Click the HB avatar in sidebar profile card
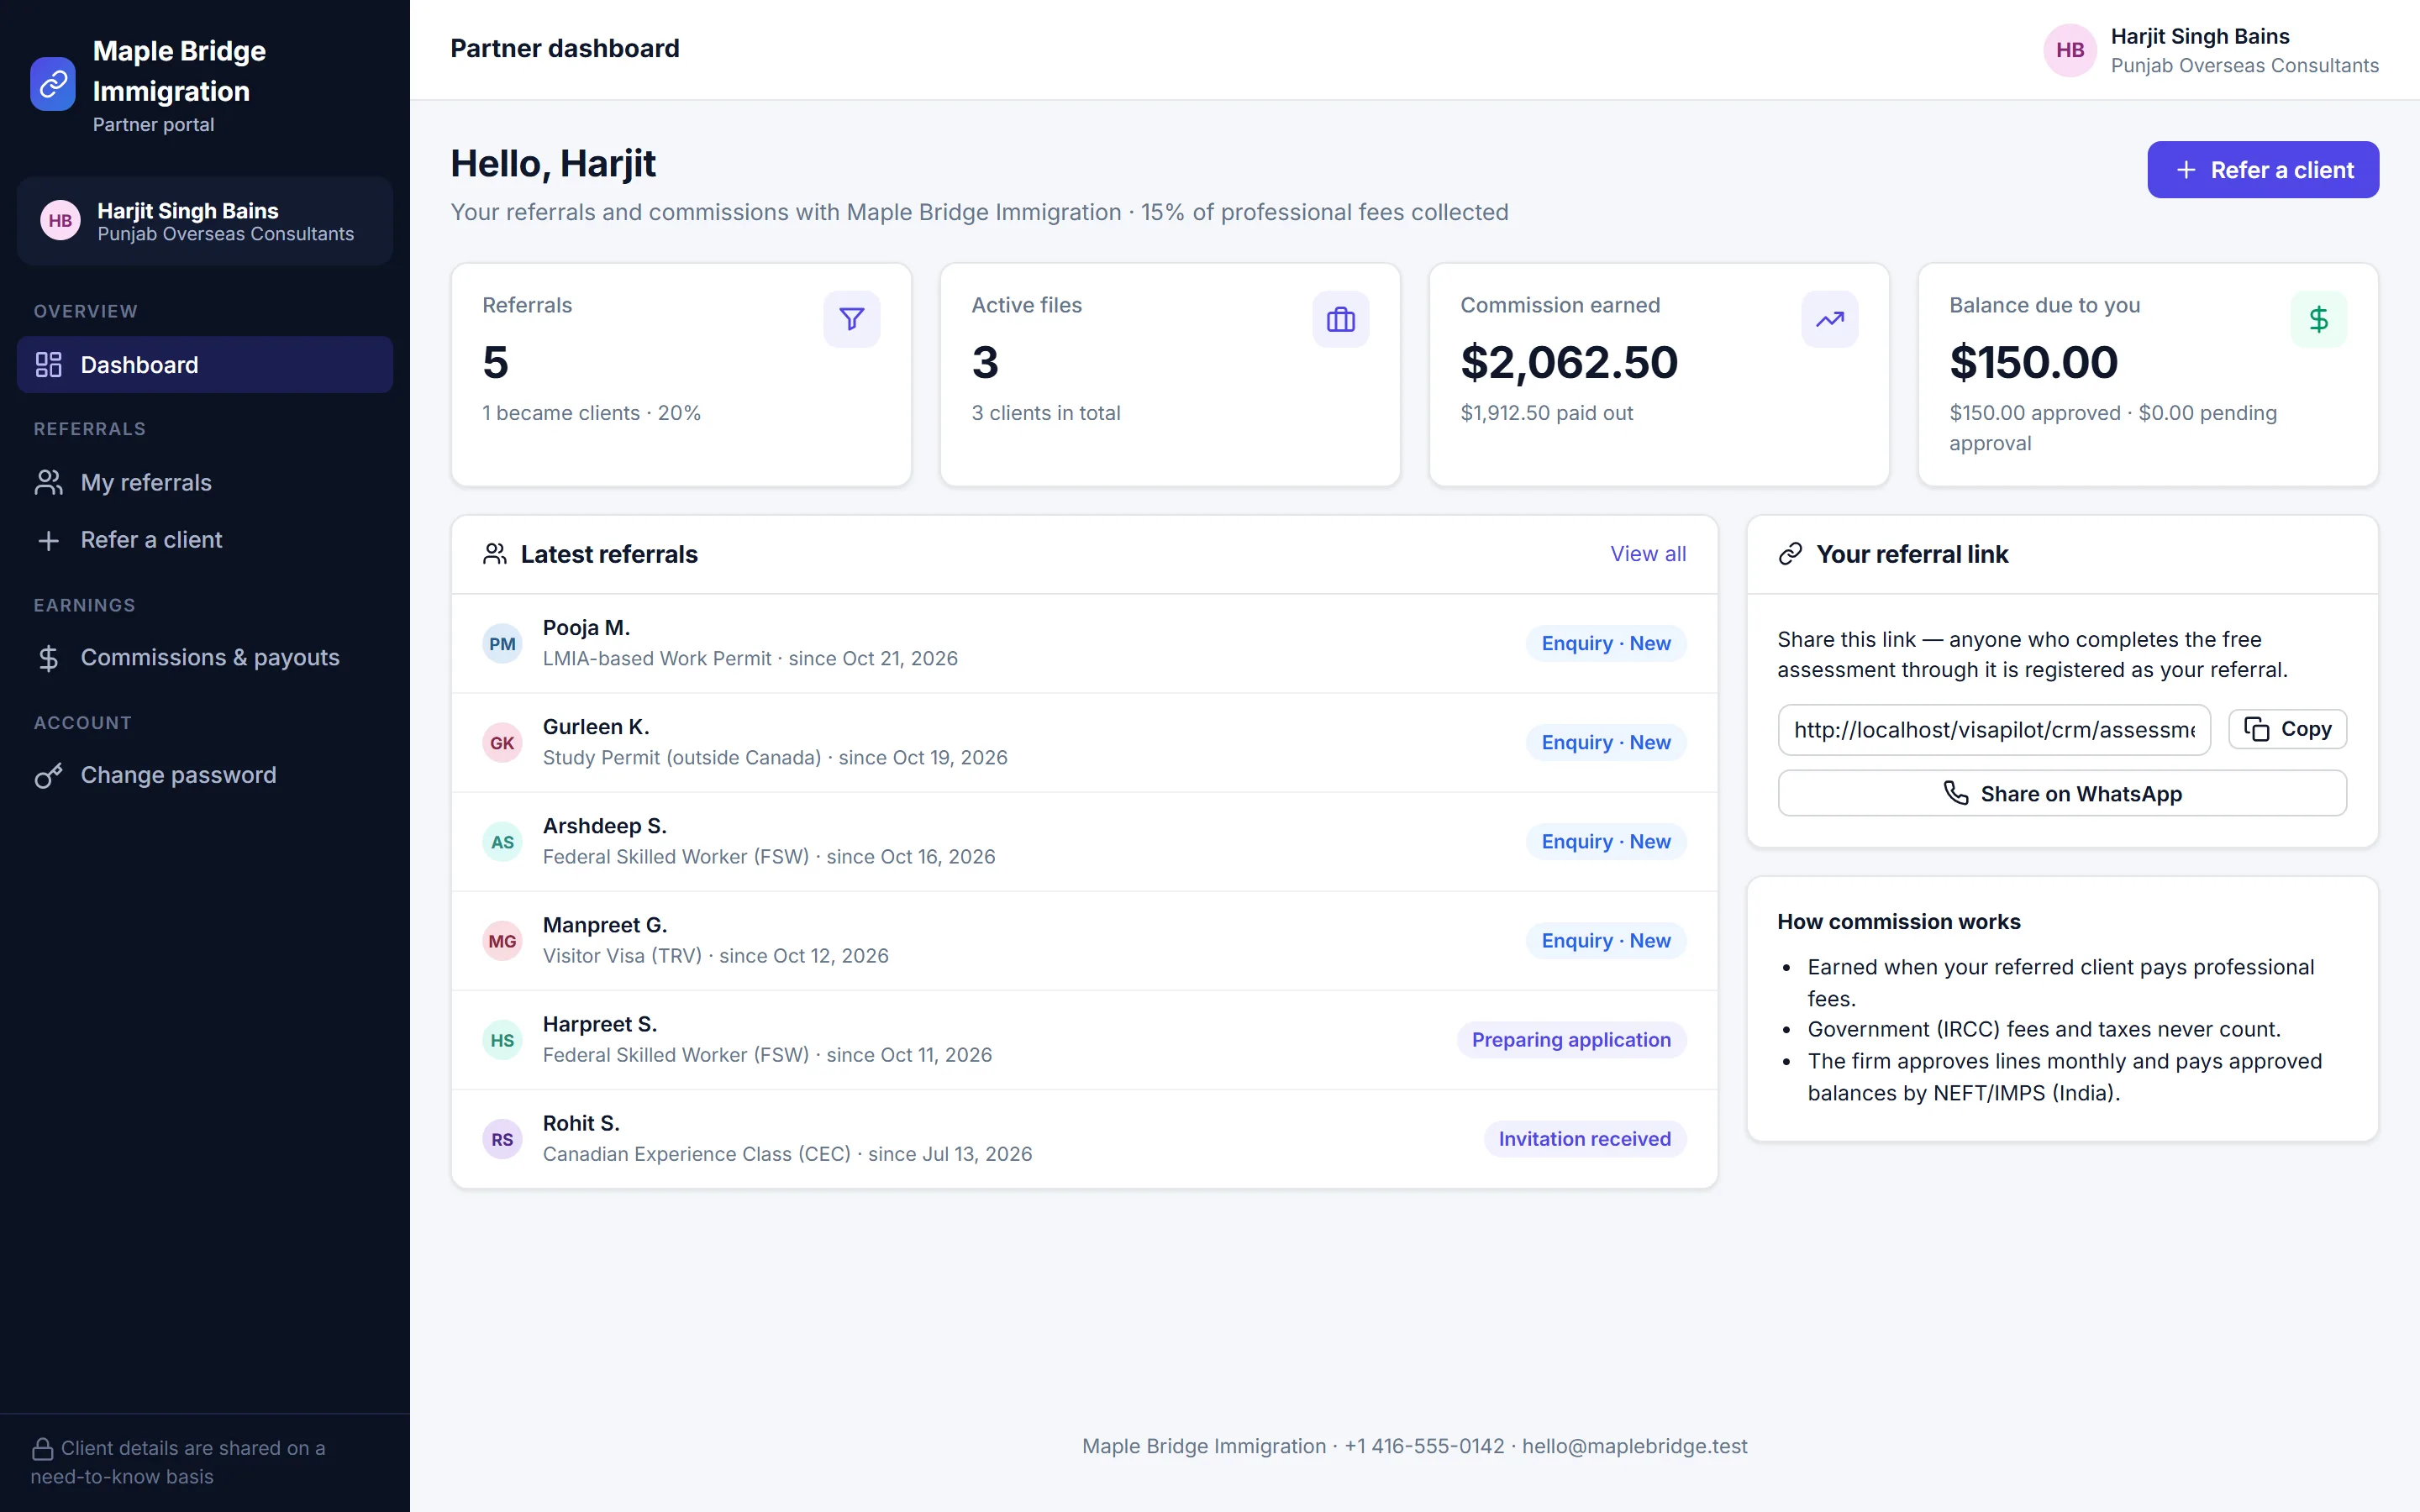Screen dimensions: 2420x1512 click(60, 221)
